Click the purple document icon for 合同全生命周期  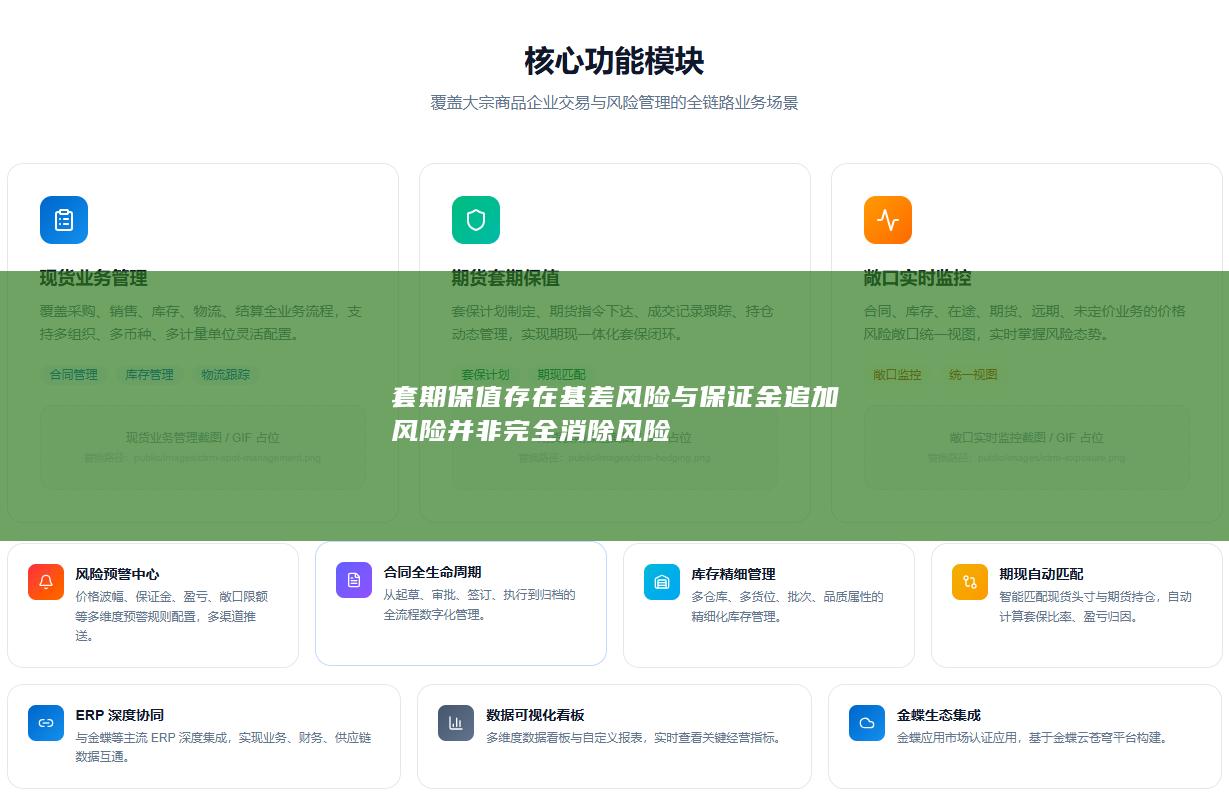pyautogui.click(x=354, y=580)
